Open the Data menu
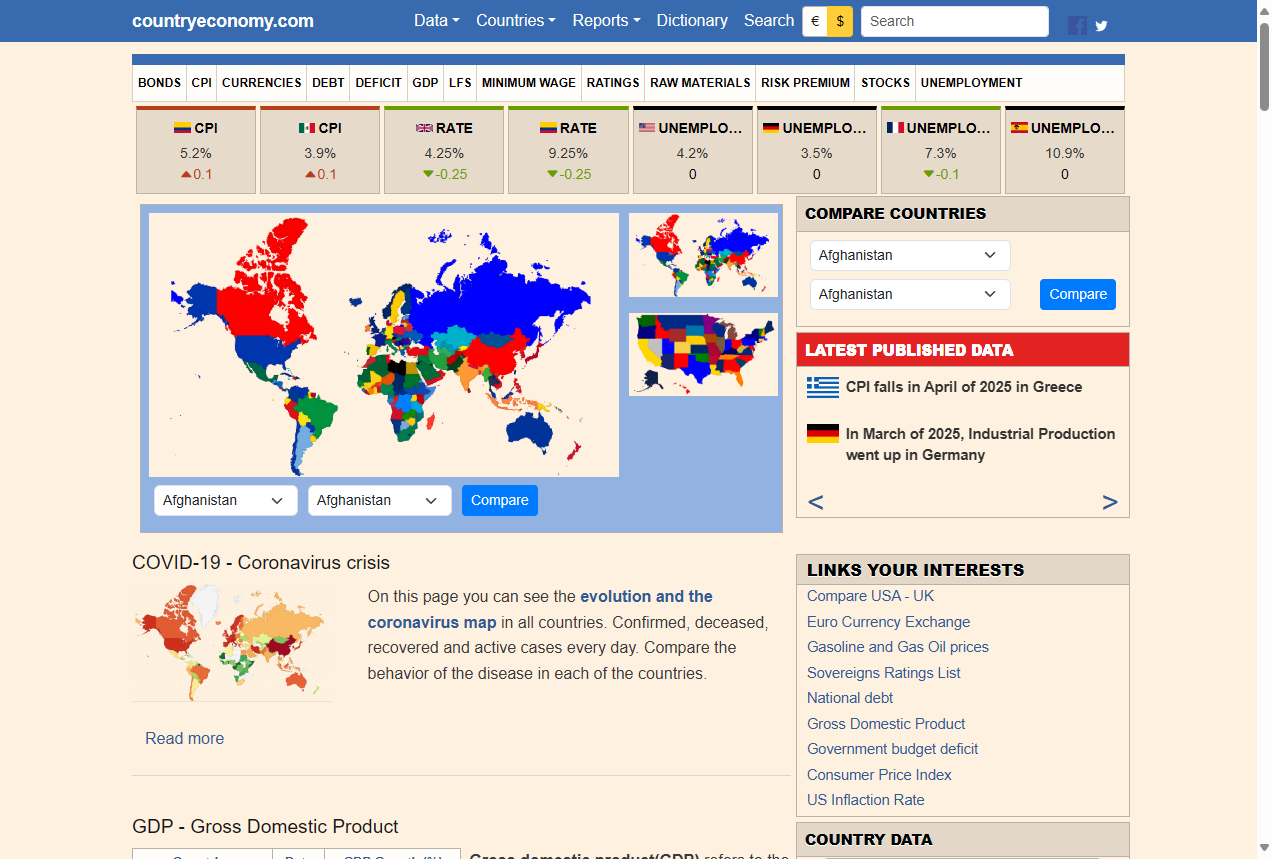The image size is (1272, 859). 437,20
